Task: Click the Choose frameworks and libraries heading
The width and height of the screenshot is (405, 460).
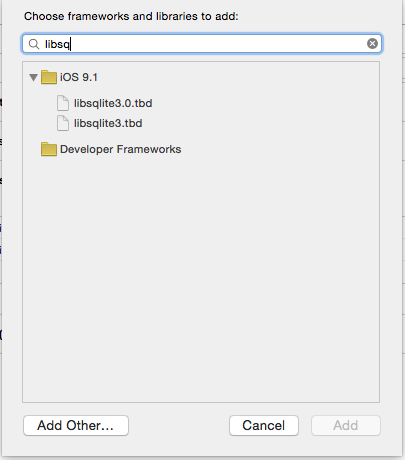Action: coord(131,16)
